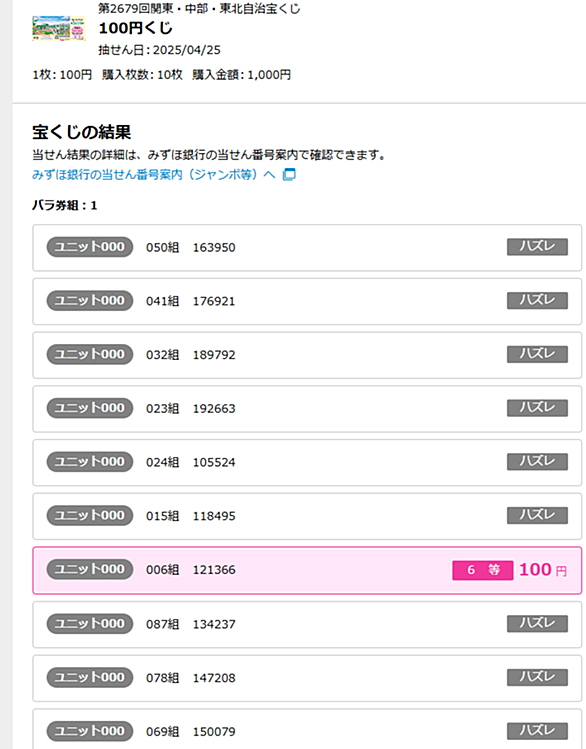Select the ticket row 023組 192663
The height and width of the screenshot is (749, 586).
tap(307, 409)
